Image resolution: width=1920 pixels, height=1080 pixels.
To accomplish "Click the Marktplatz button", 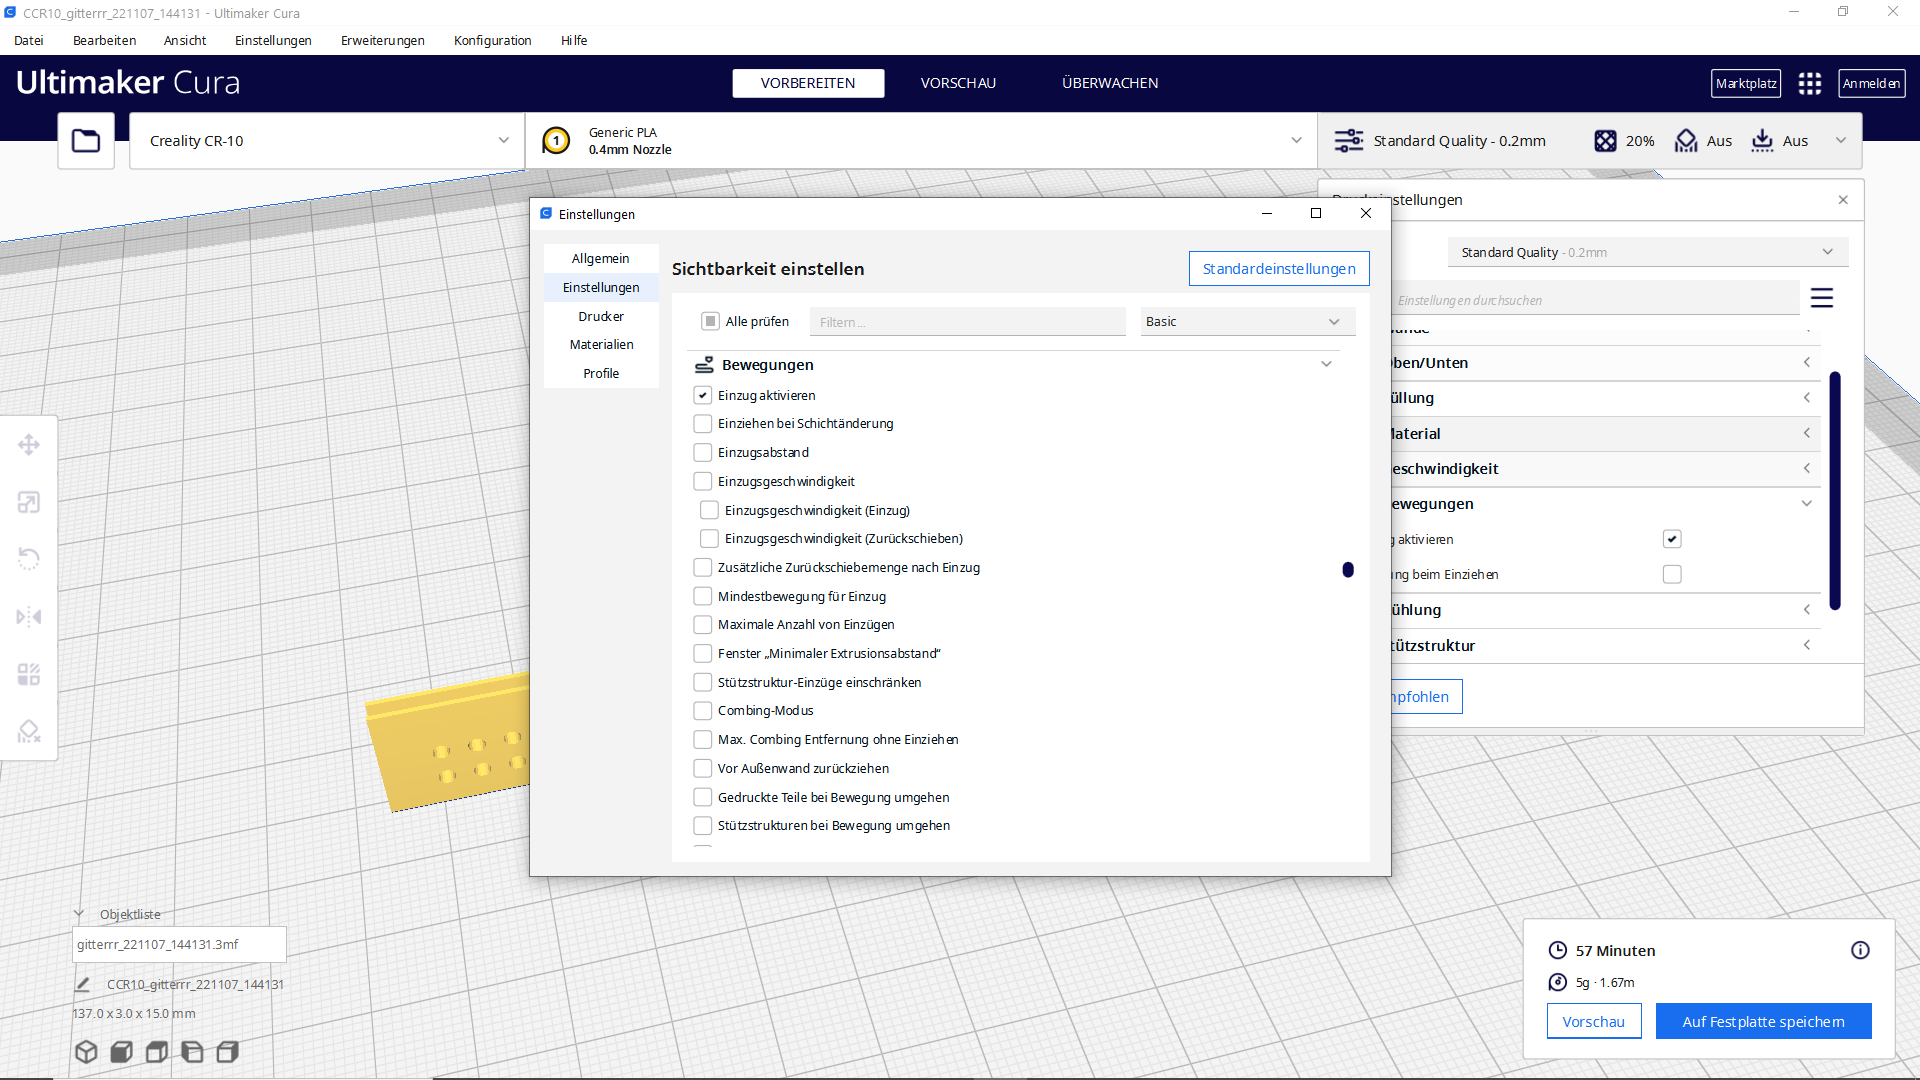I will [1746, 83].
